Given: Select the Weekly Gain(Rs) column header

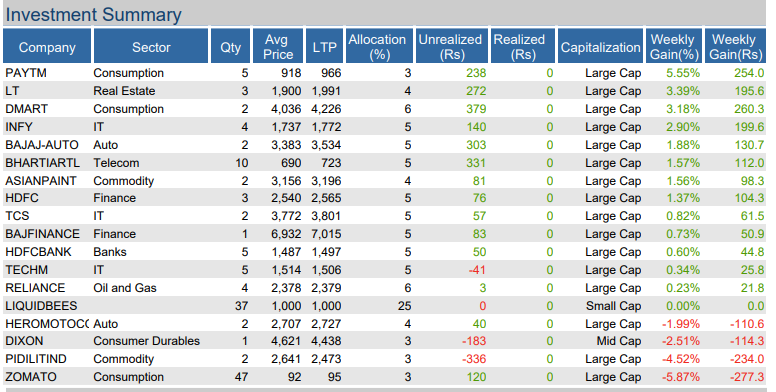Looking at the screenshot, I should pyautogui.click(x=735, y=46).
